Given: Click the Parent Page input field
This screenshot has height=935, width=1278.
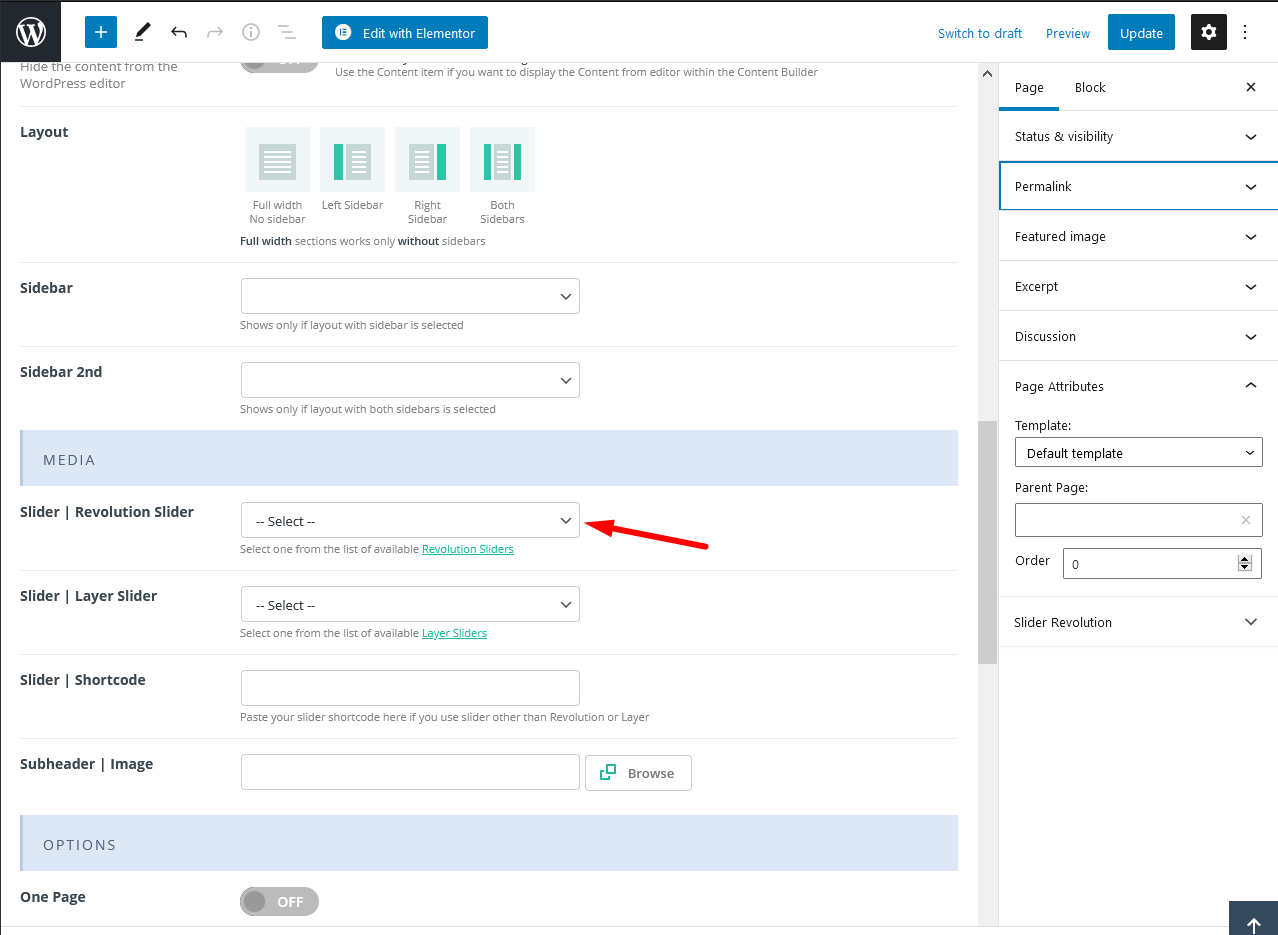Looking at the screenshot, I should (1138, 520).
